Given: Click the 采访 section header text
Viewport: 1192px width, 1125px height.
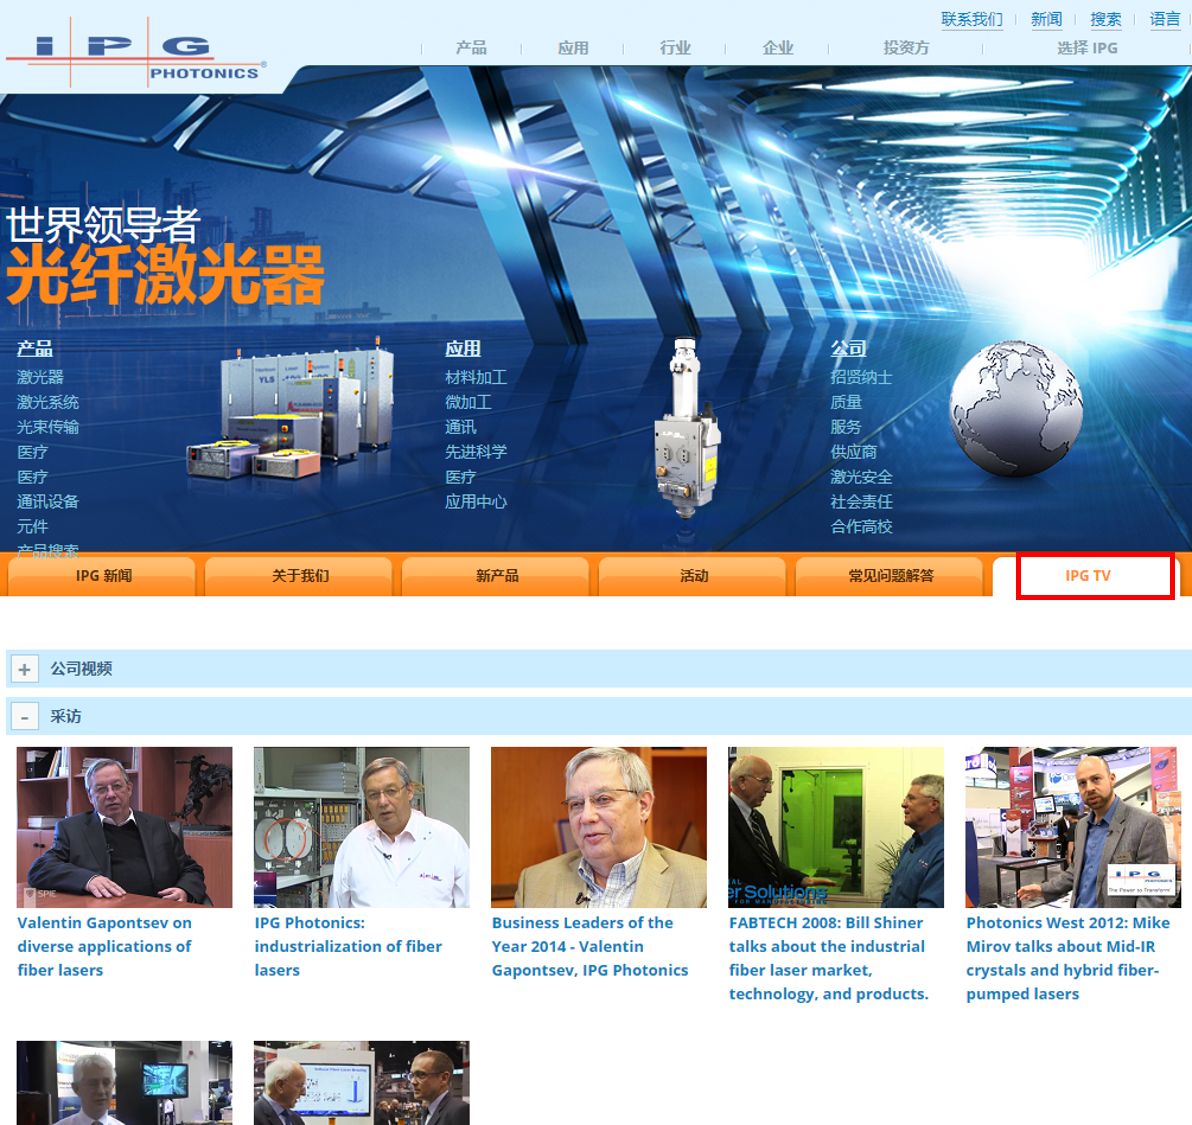Looking at the screenshot, I should 65,716.
